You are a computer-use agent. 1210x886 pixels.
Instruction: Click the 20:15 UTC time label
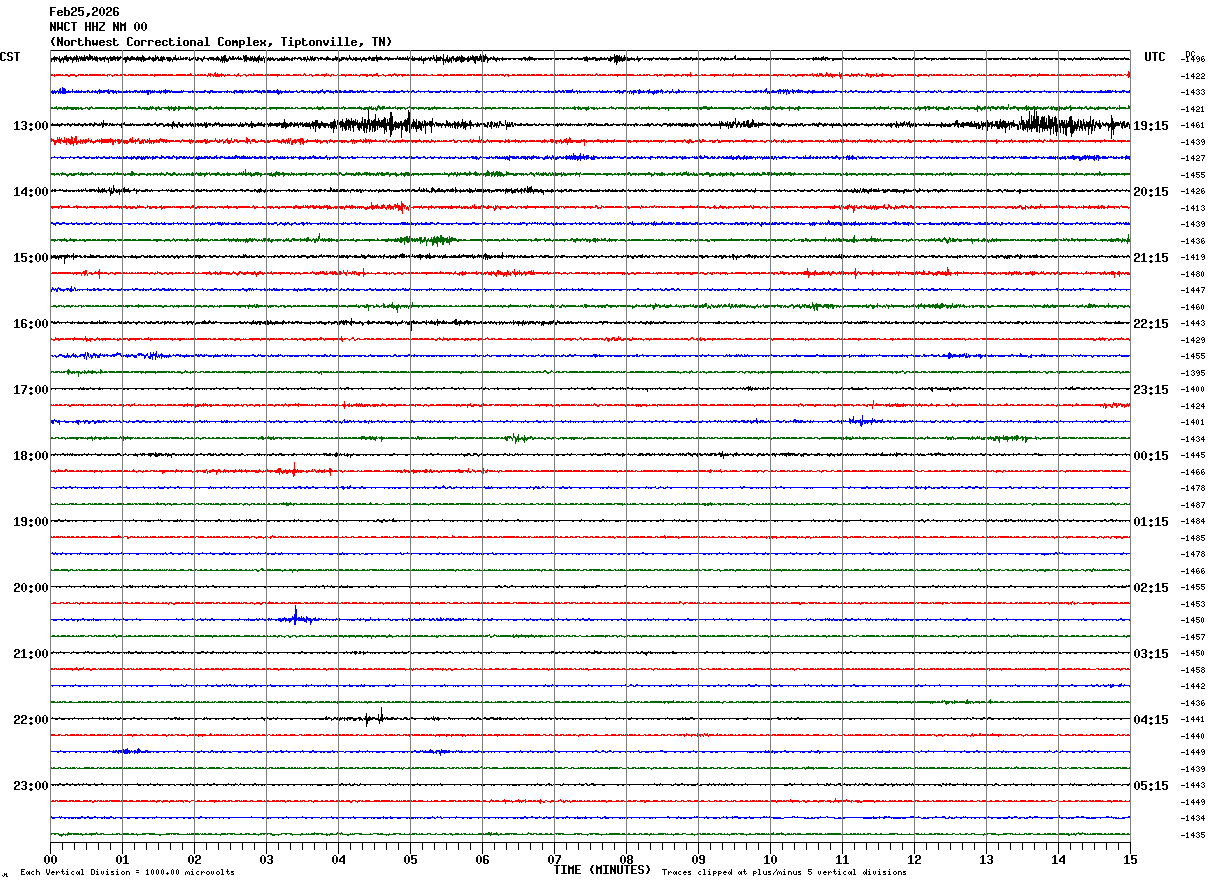(x=1151, y=192)
